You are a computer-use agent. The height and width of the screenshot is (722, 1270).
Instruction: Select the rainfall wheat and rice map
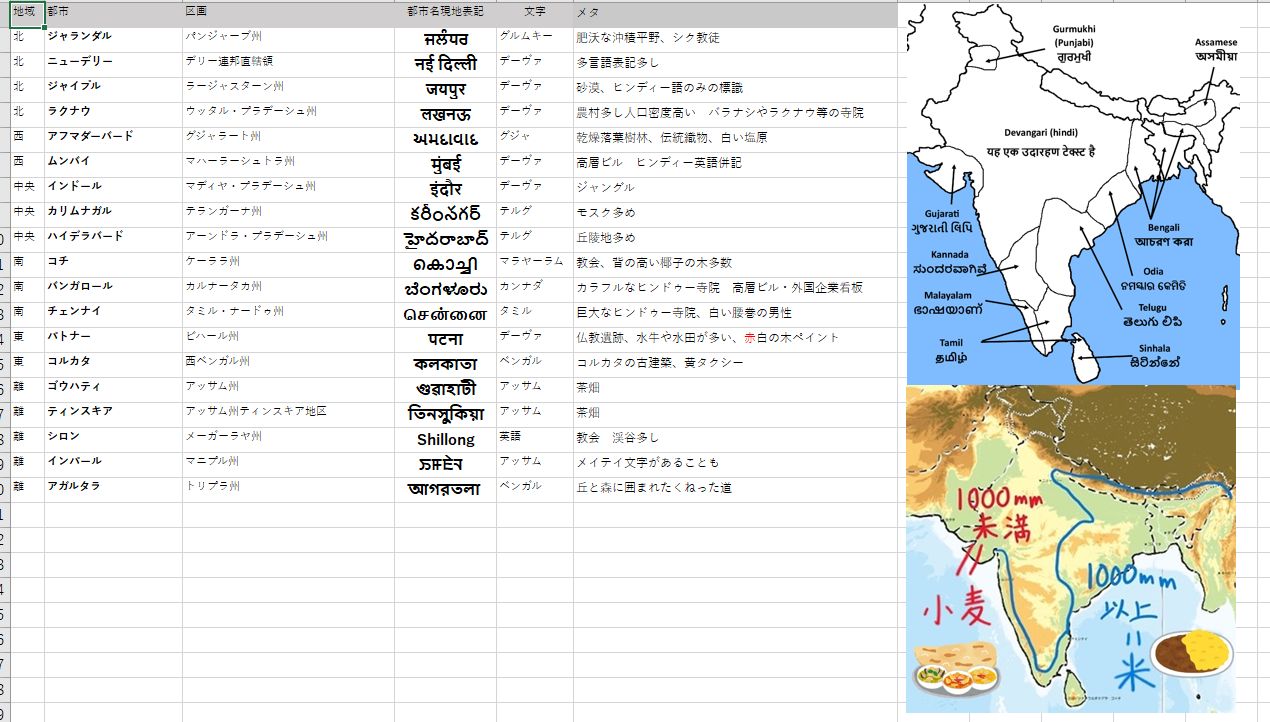click(1071, 548)
